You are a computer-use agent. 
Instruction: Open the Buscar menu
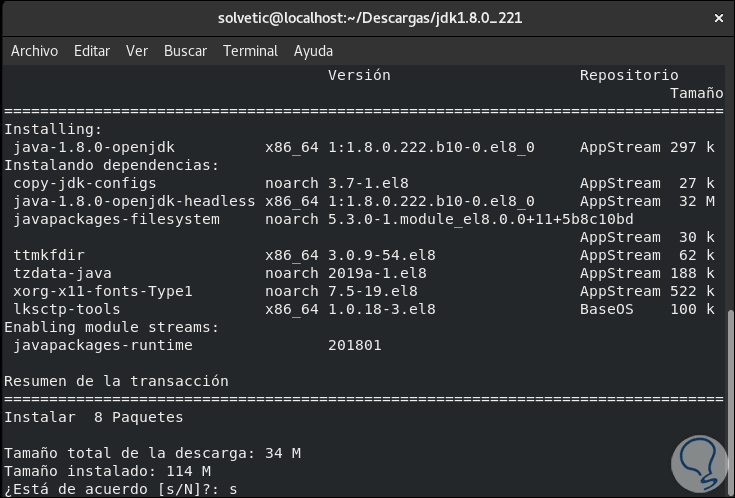[x=185, y=51]
